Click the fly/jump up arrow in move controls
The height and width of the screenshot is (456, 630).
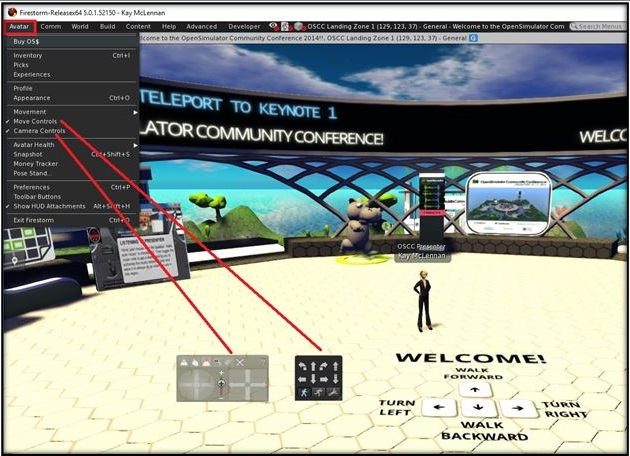335,366
